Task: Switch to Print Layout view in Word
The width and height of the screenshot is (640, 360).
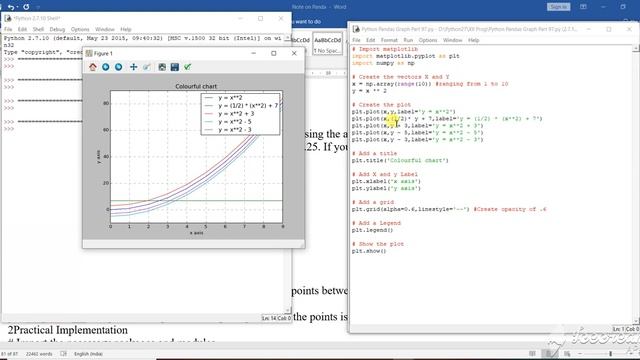Action: (x=549, y=353)
